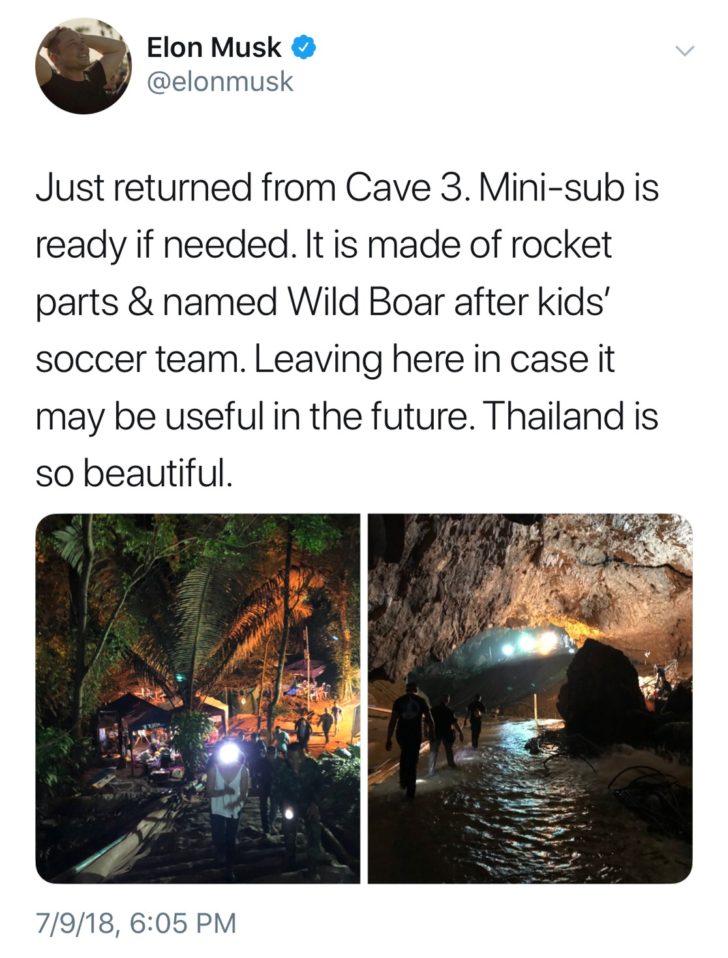
Task: Click the @elonmusk handle
Action: [220, 82]
